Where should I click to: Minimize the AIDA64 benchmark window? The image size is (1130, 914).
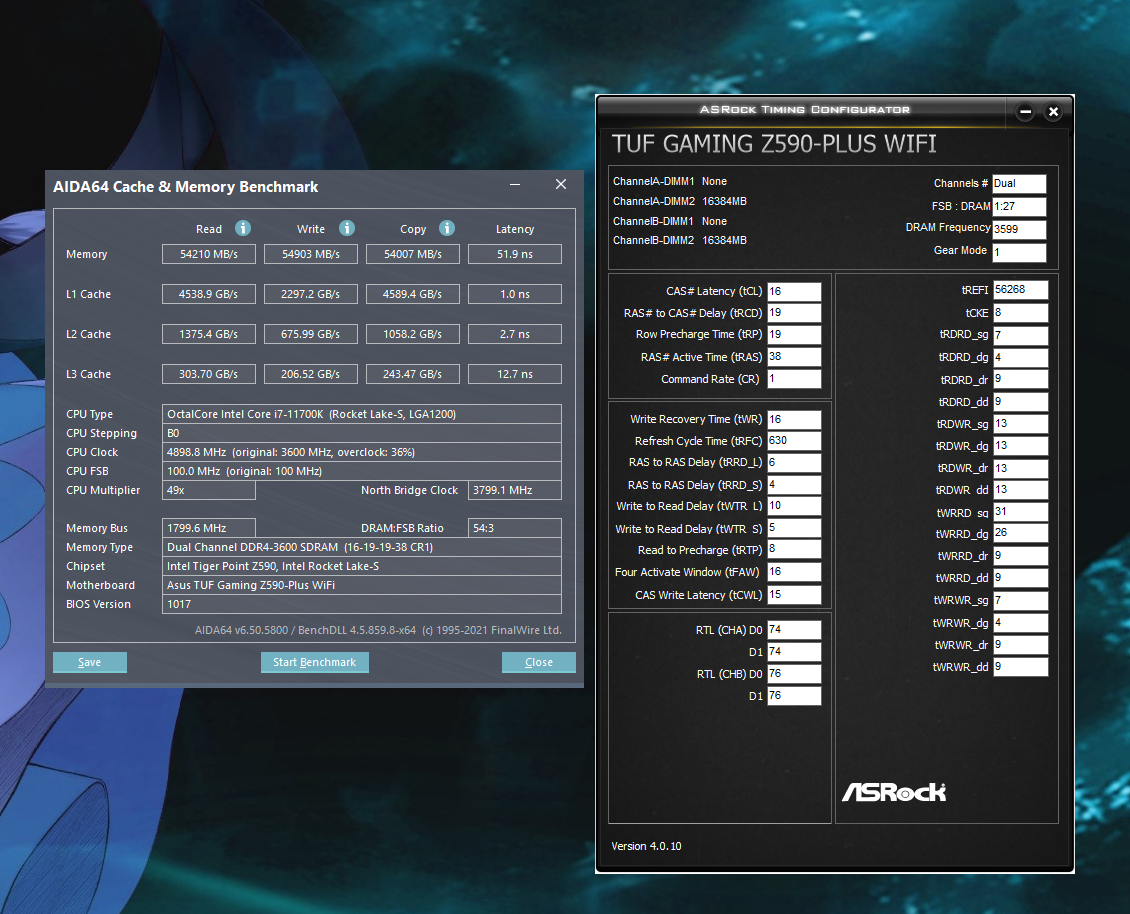(x=515, y=185)
